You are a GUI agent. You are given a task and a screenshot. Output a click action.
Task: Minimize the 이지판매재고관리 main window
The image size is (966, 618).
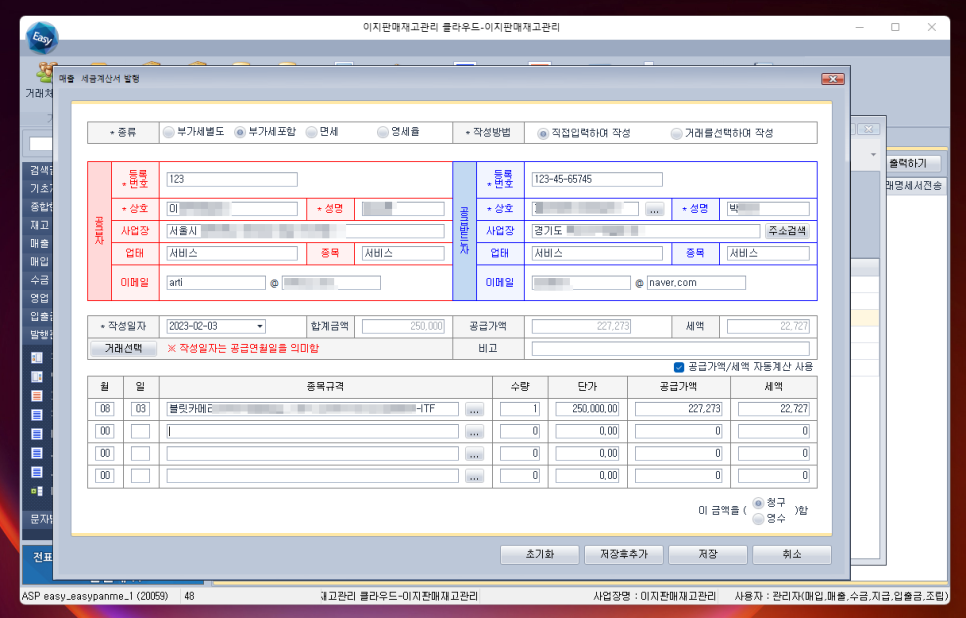click(860, 27)
